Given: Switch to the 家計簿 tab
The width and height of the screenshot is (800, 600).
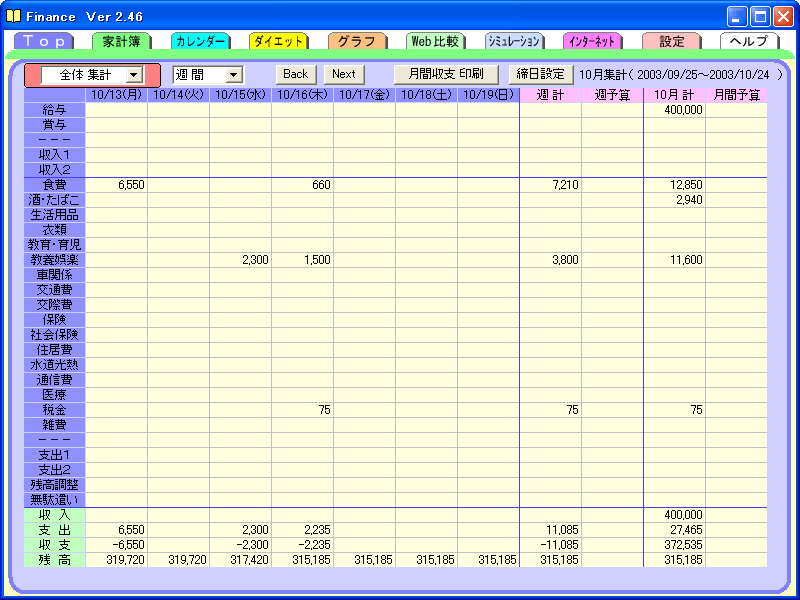Looking at the screenshot, I should (121, 41).
